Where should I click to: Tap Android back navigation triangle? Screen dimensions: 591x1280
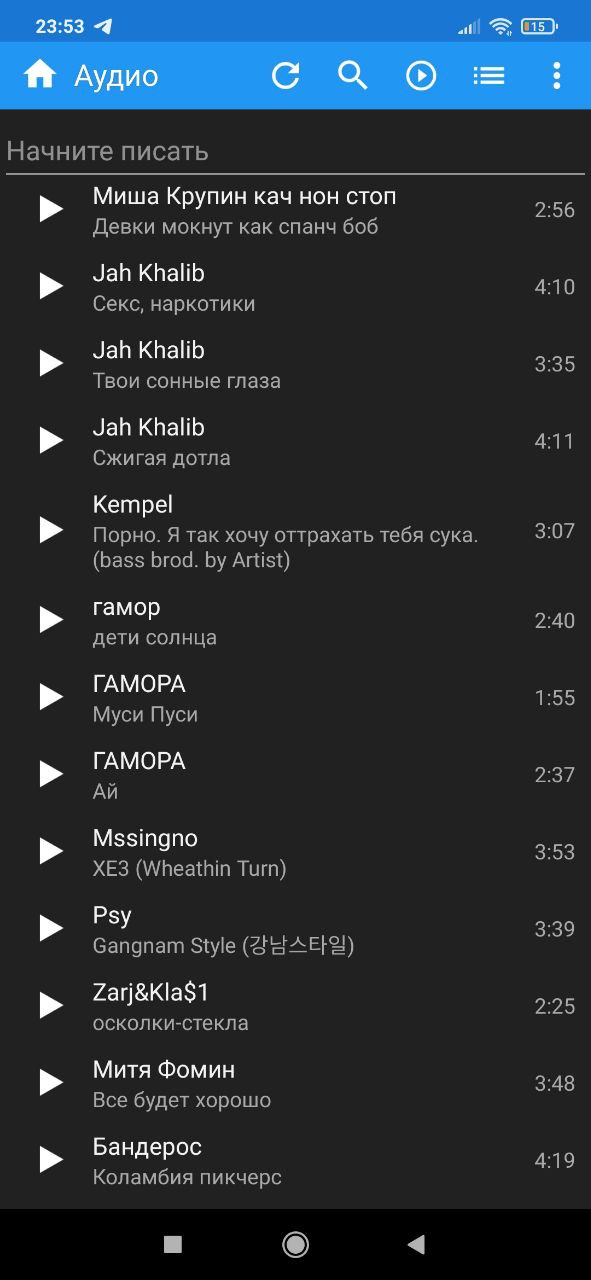417,1244
